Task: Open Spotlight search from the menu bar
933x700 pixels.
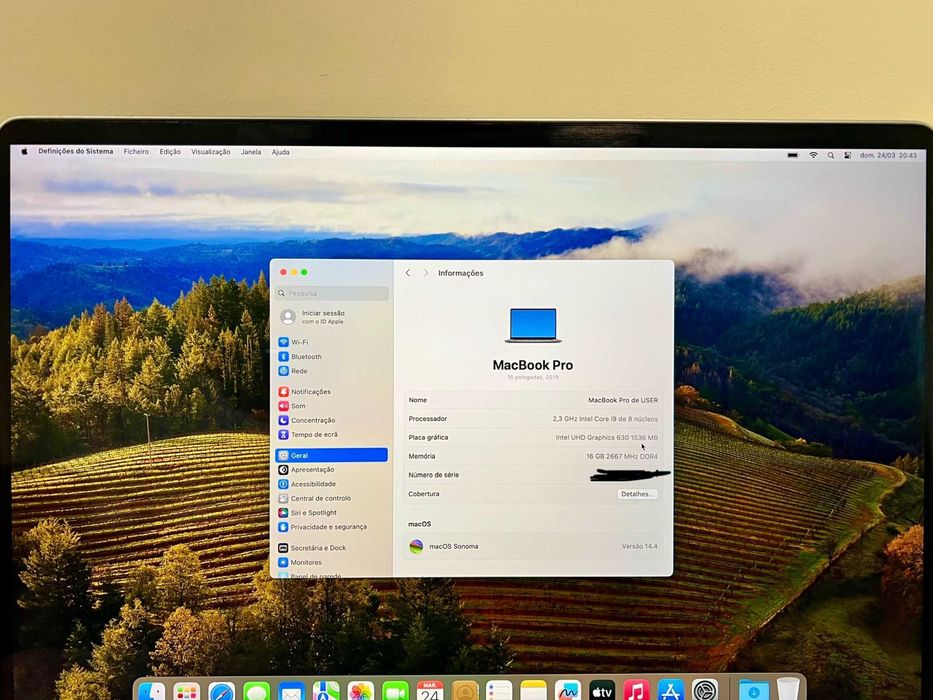Action: tap(831, 155)
